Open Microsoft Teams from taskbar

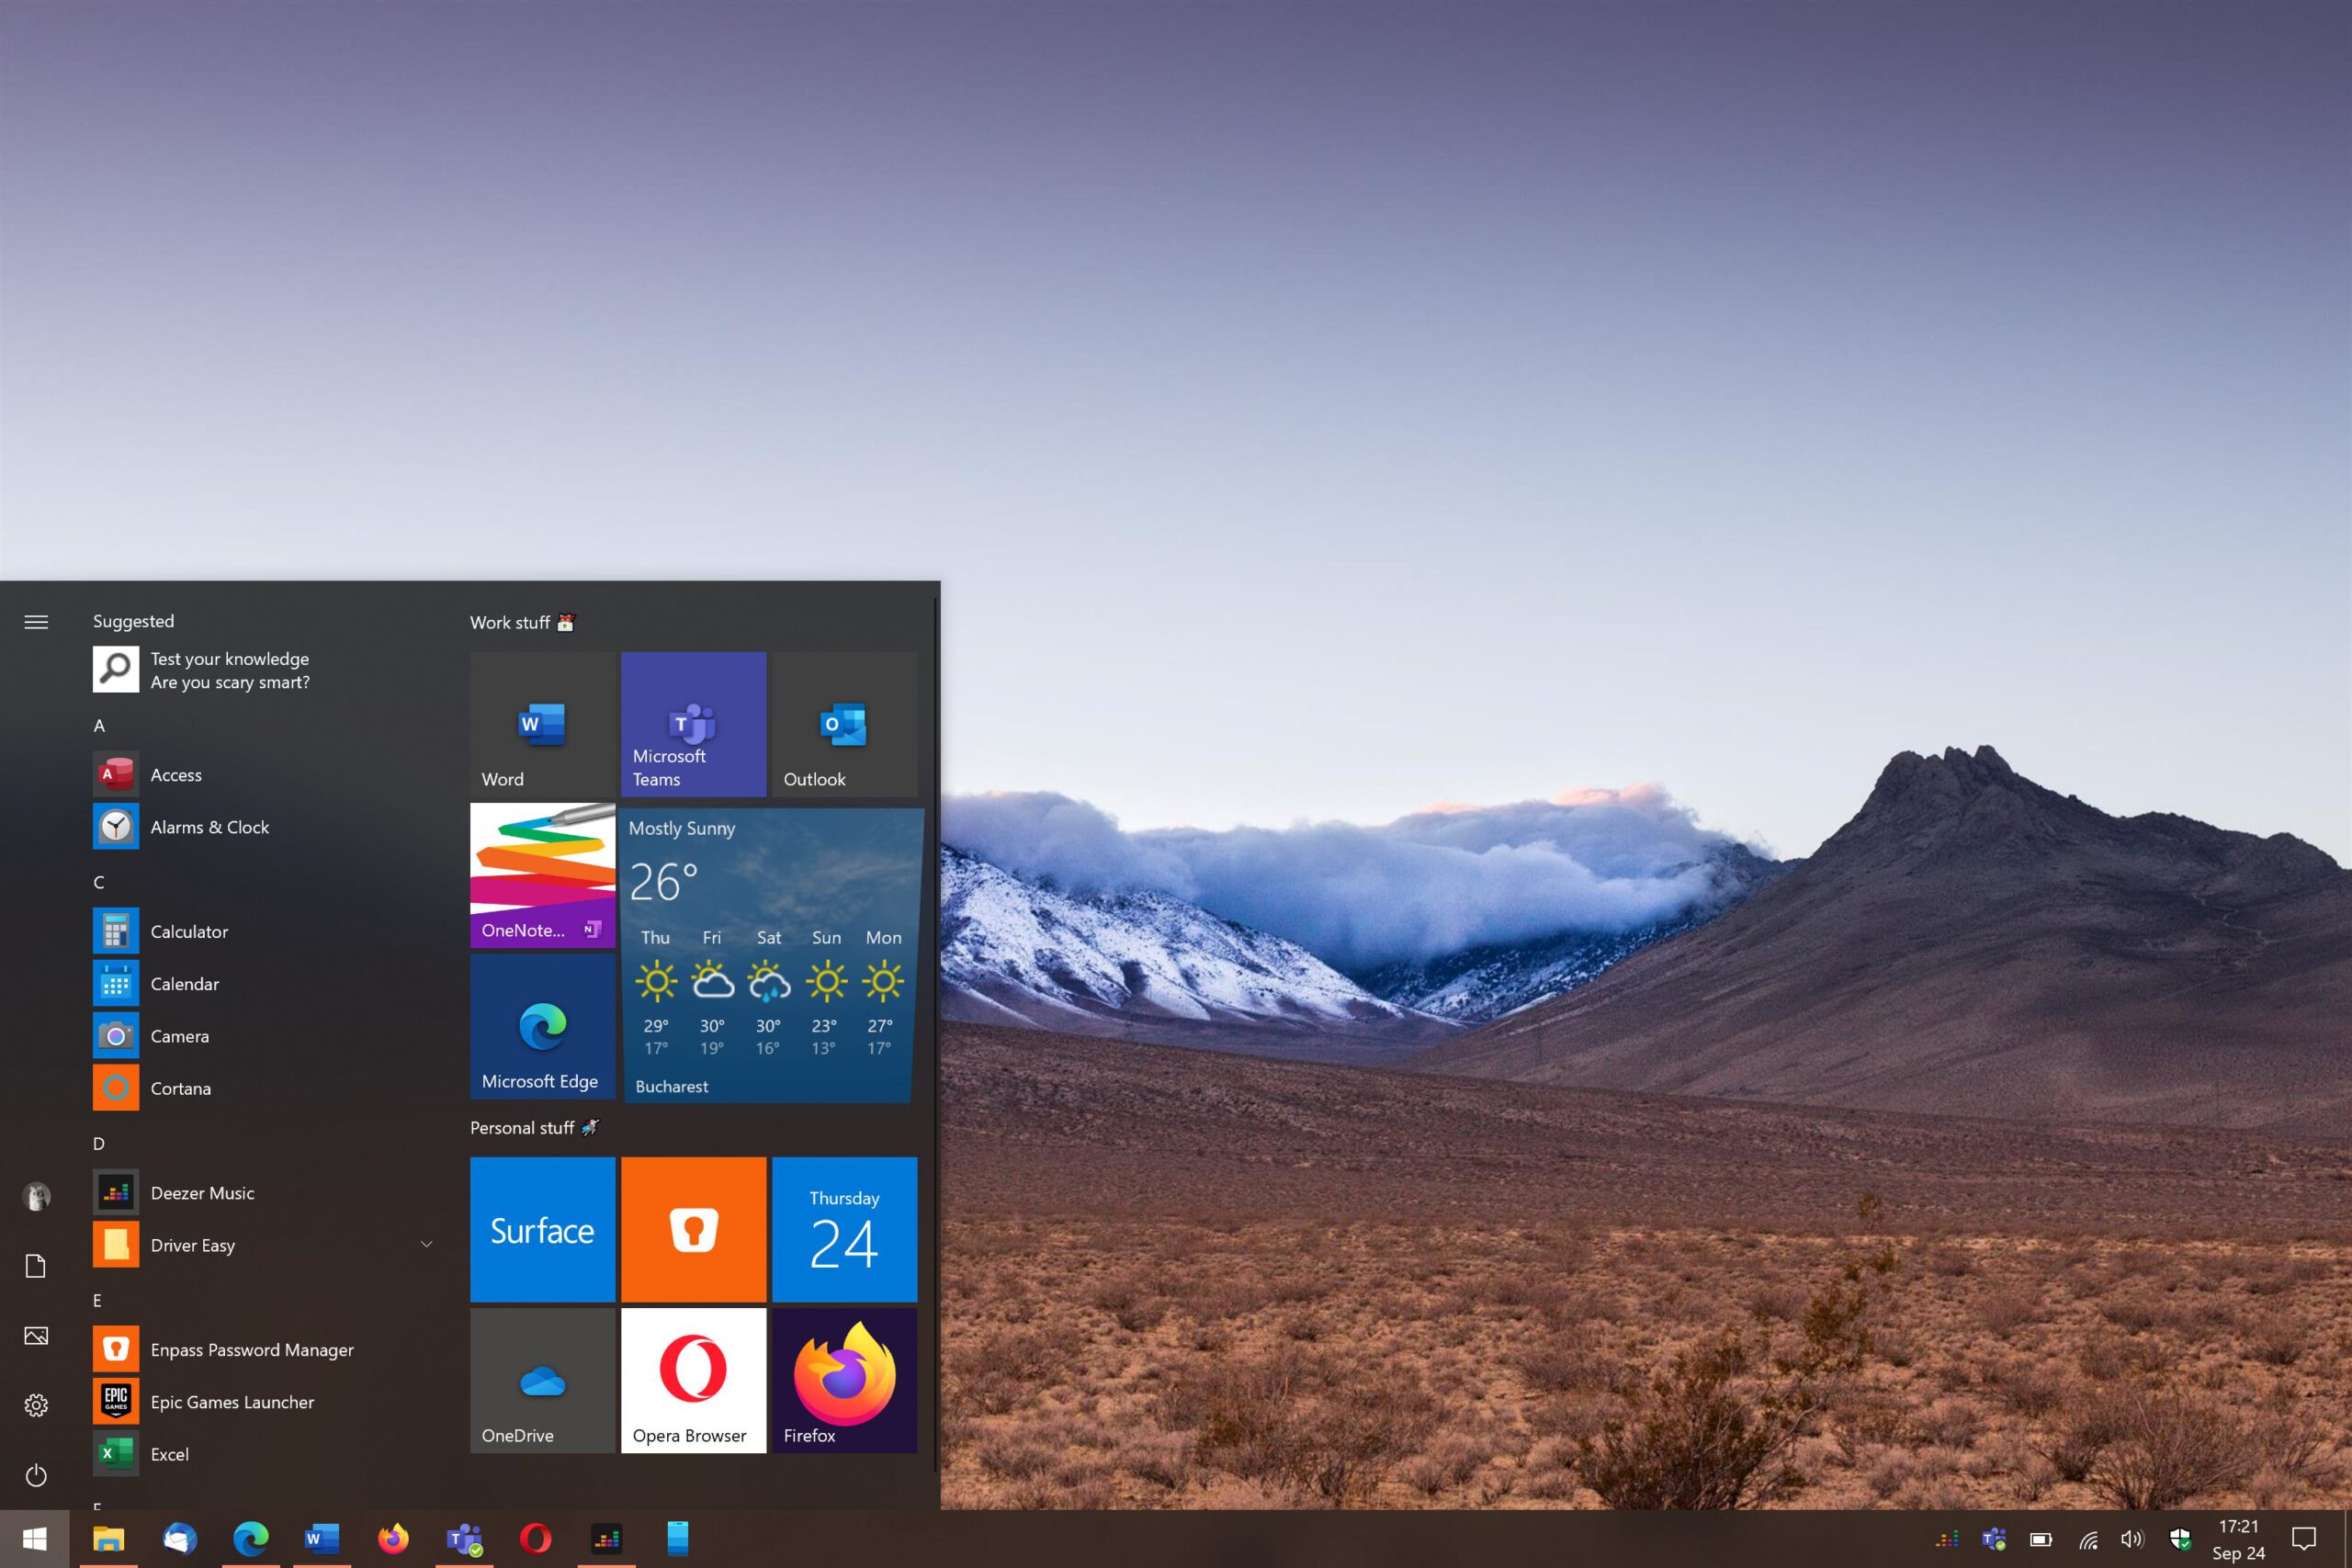[x=464, y=1539]
